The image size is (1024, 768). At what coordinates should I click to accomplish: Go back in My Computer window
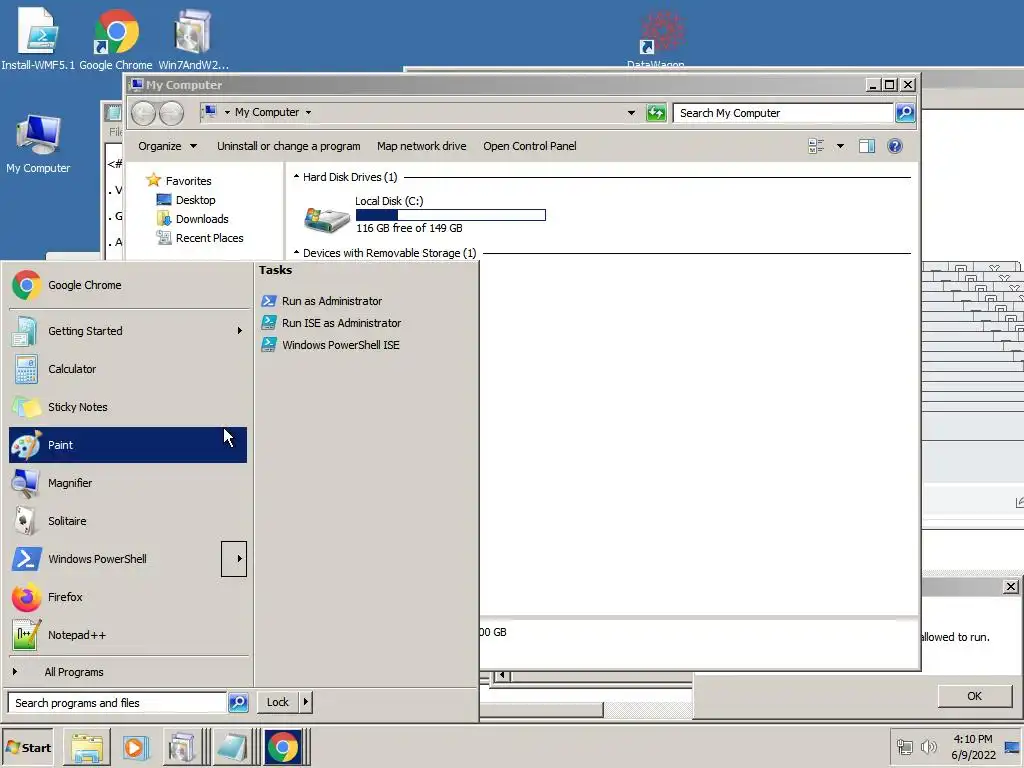[143, 113]
